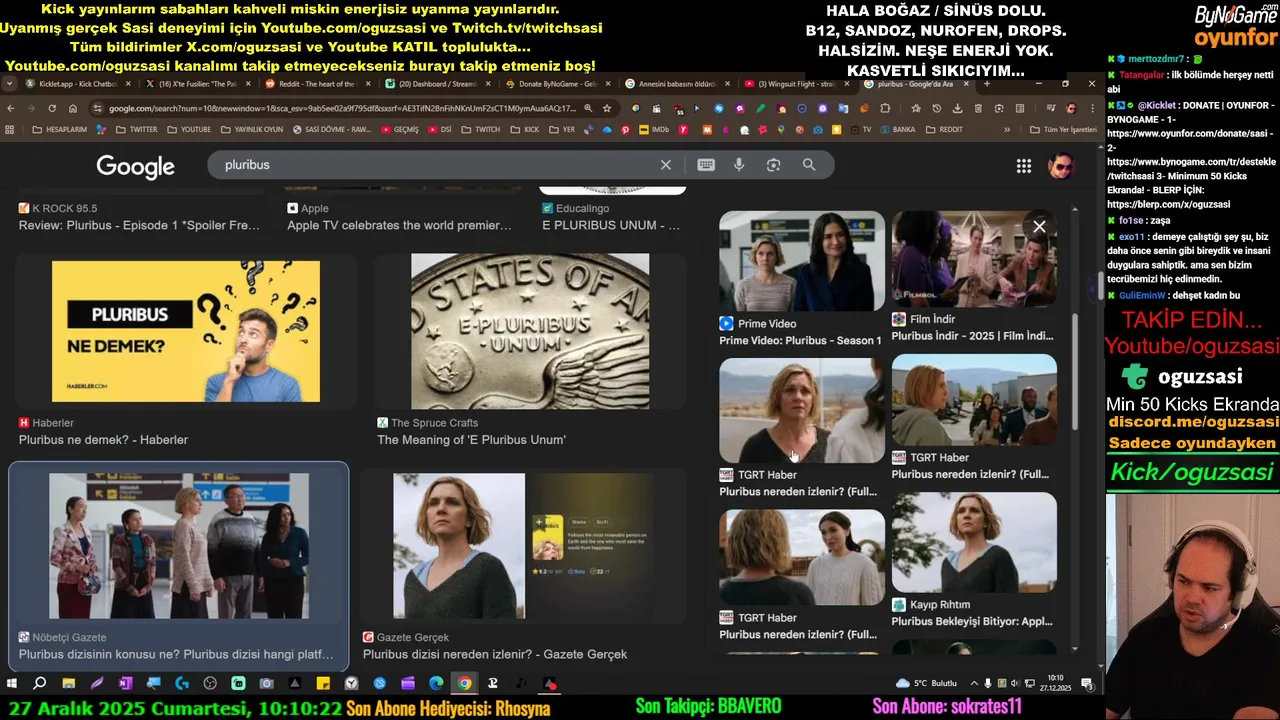Viewport: 1280px width, 720px height.
Task: Switch to Wingsuit Flight YouTube tab
Action: [795, 84]
